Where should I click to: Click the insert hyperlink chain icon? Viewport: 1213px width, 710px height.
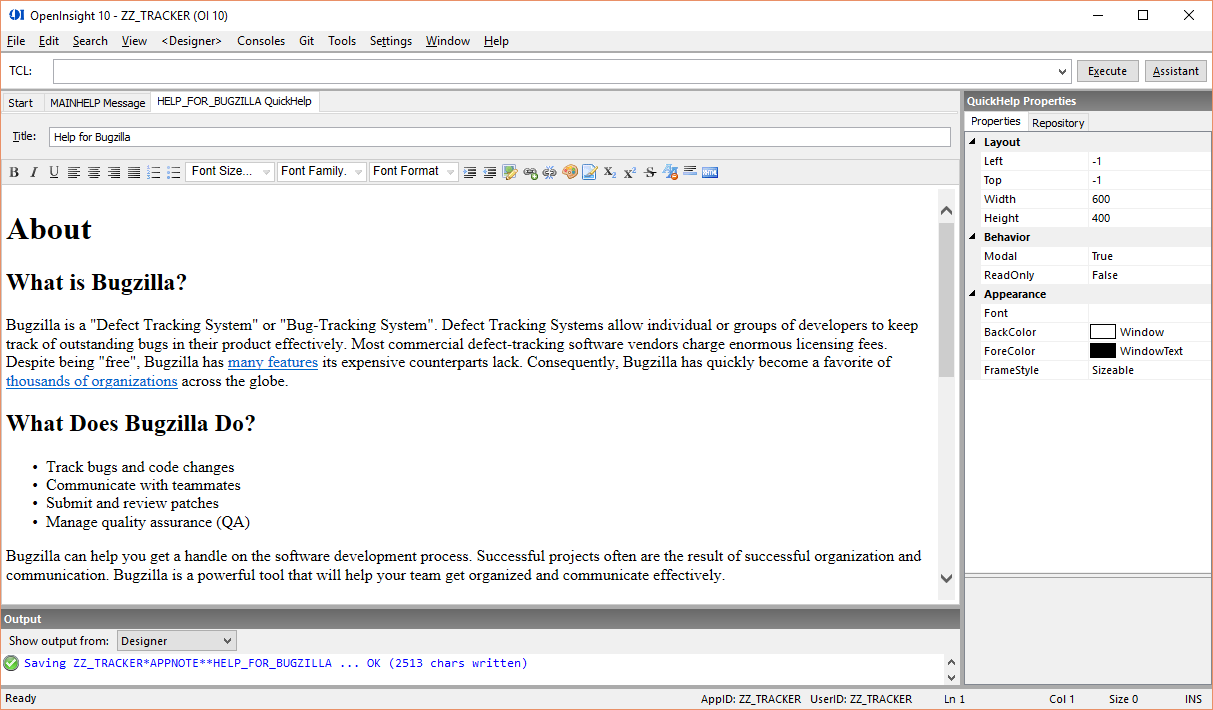tap(530, 172)
